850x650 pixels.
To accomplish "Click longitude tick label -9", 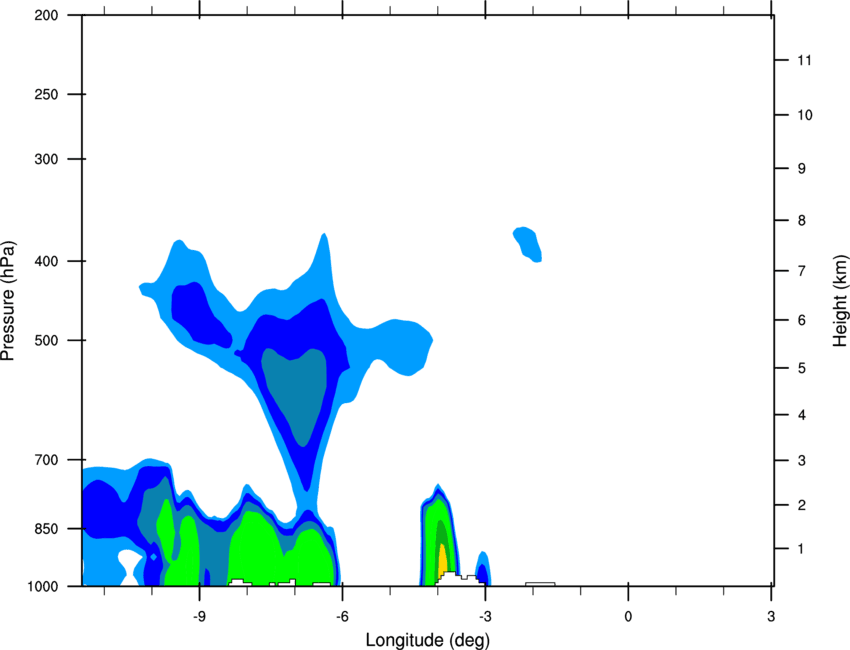I will 199,617.
